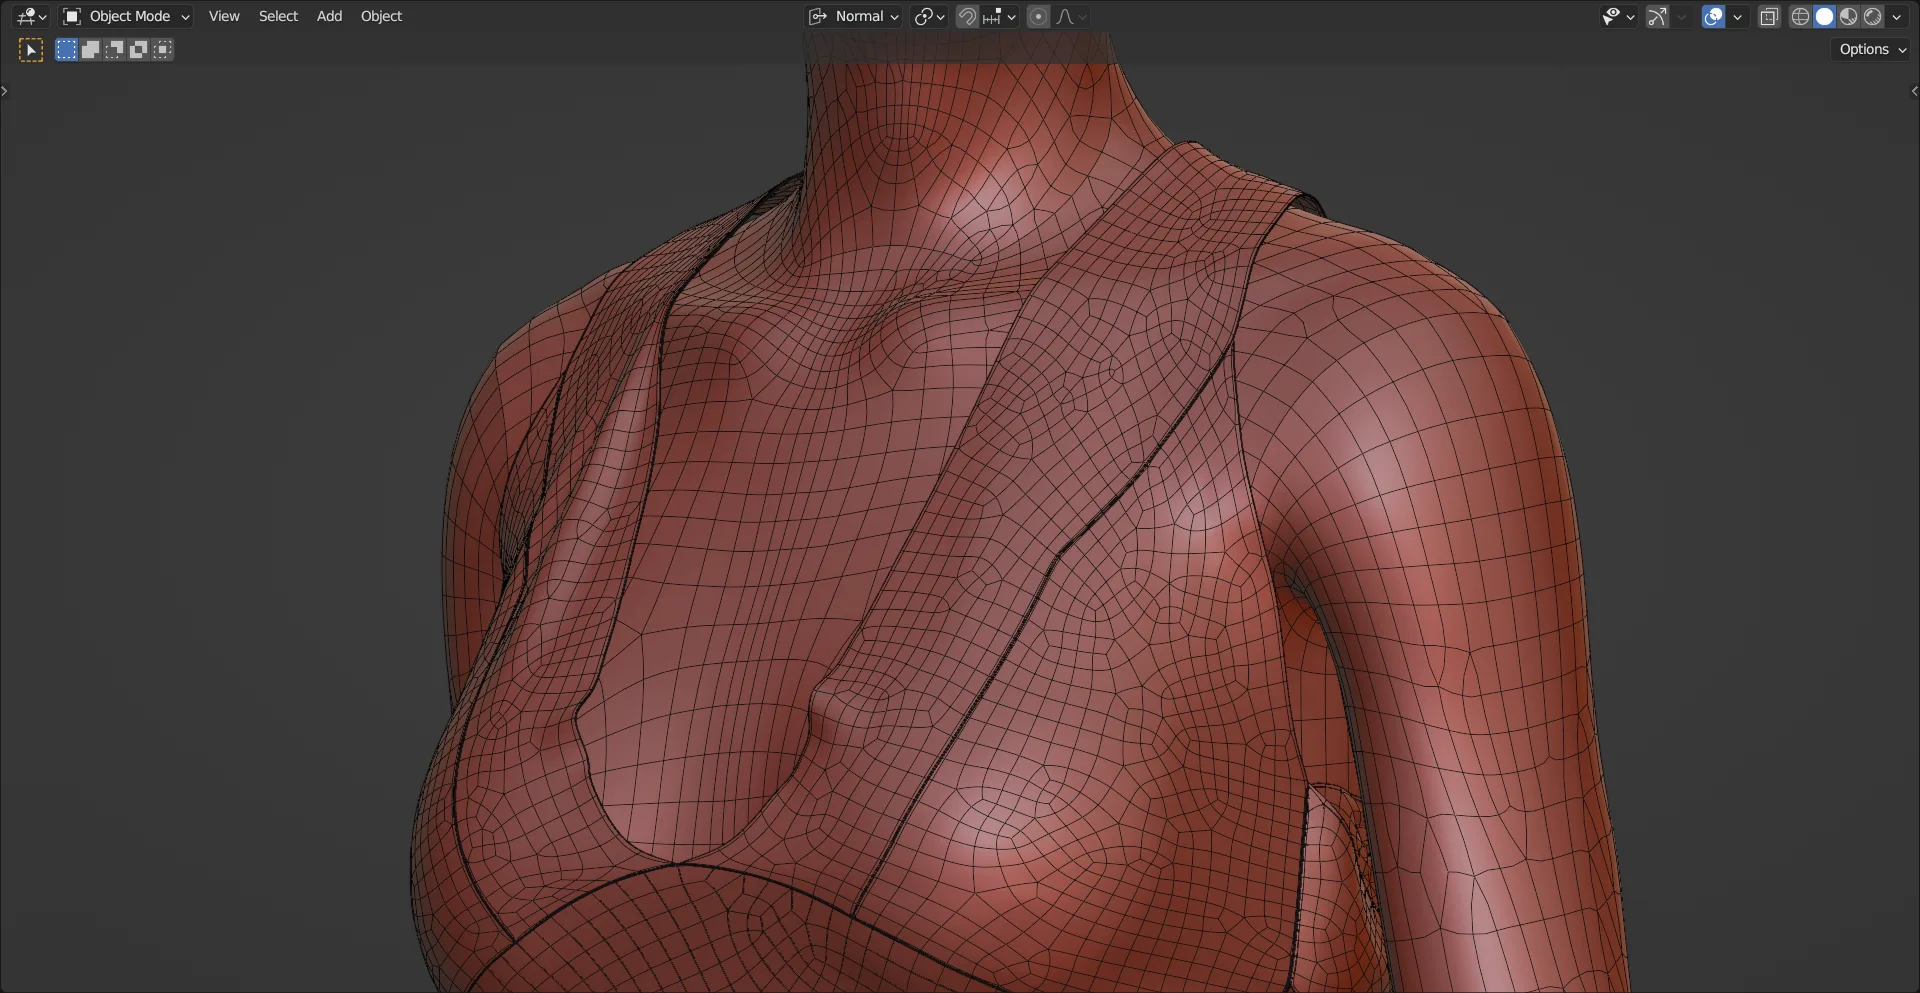This screenshot has height=993, width=1920.
Task: Expand the right sidebar arrow
Action: (1914, 91)
